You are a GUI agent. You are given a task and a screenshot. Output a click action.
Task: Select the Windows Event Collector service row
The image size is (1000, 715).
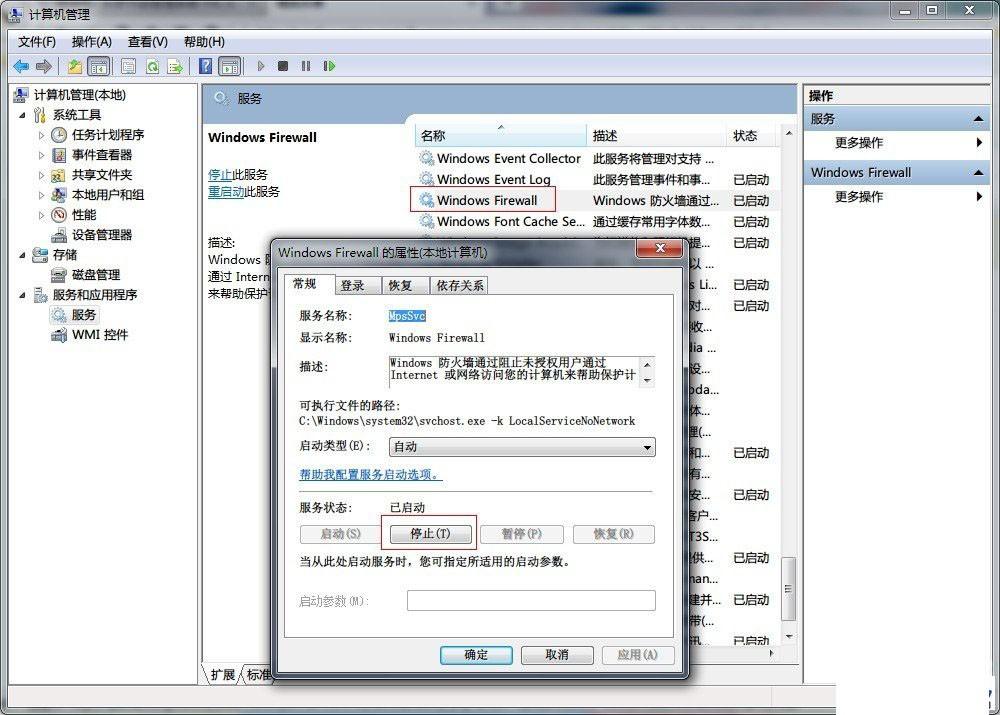(x=597, y=158)
